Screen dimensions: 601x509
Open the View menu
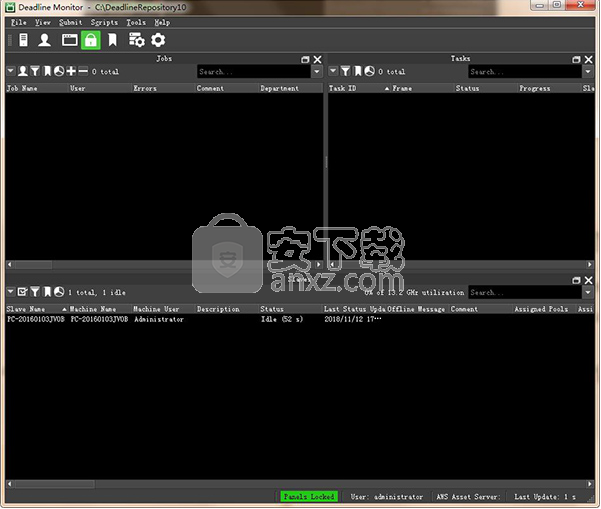tap(43, 22)
